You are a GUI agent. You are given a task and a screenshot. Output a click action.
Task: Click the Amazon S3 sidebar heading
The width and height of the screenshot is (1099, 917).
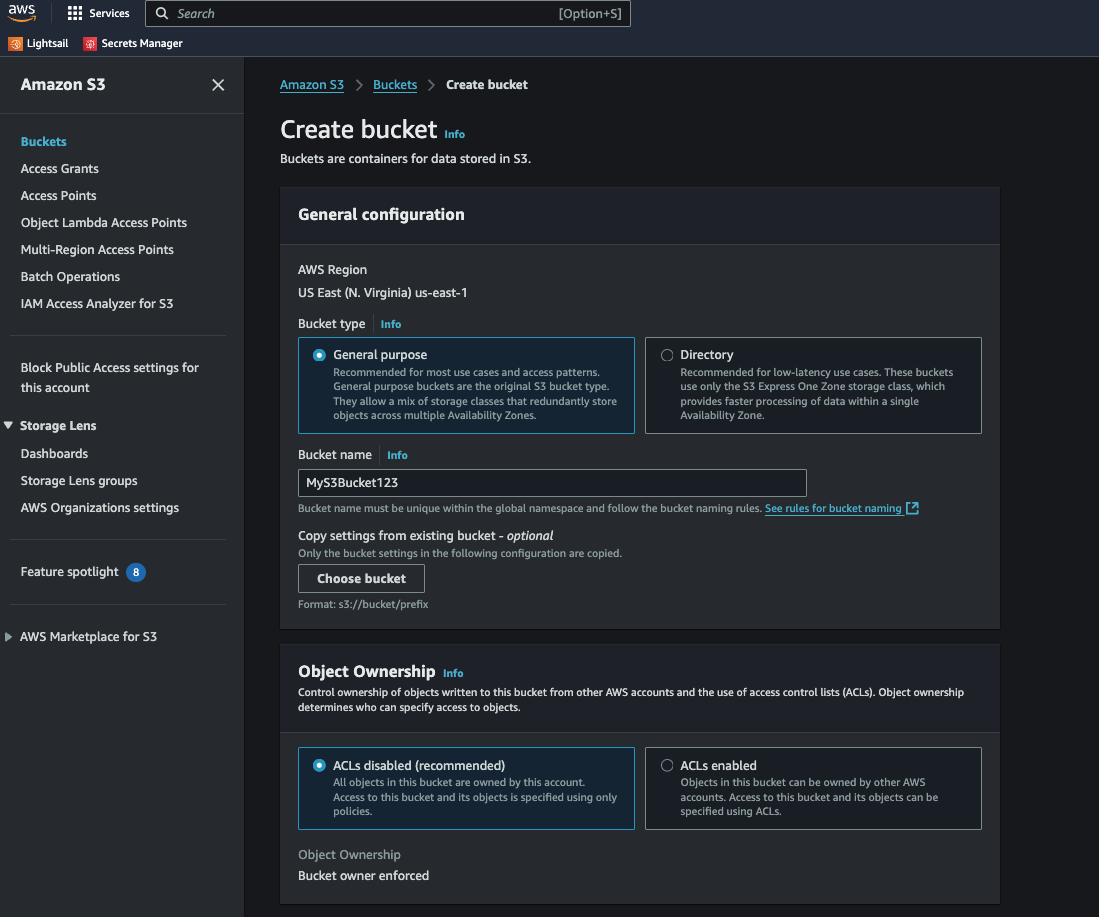63,85
